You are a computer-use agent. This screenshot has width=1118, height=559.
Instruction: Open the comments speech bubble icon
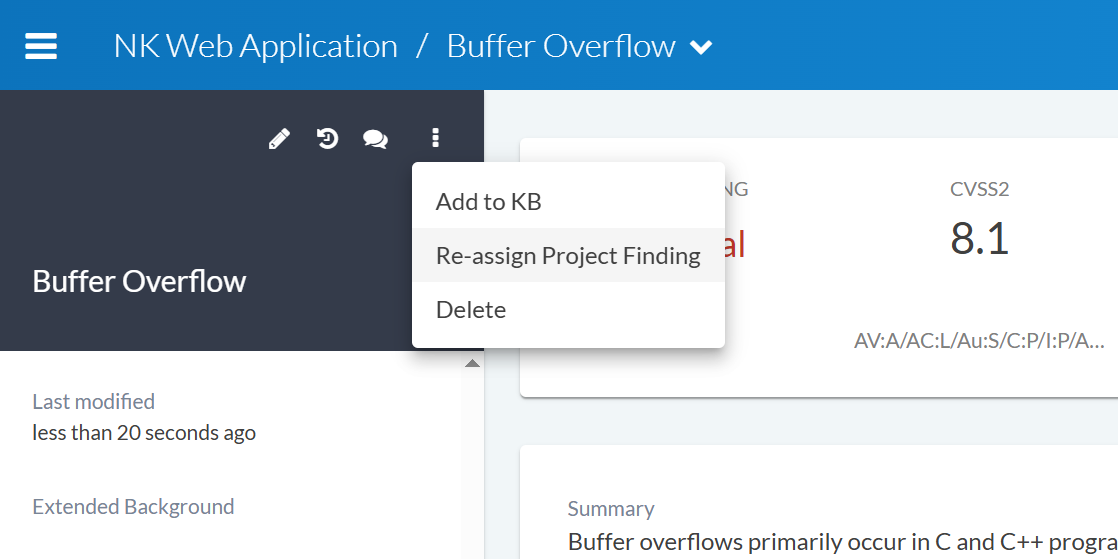pos(375,140)
